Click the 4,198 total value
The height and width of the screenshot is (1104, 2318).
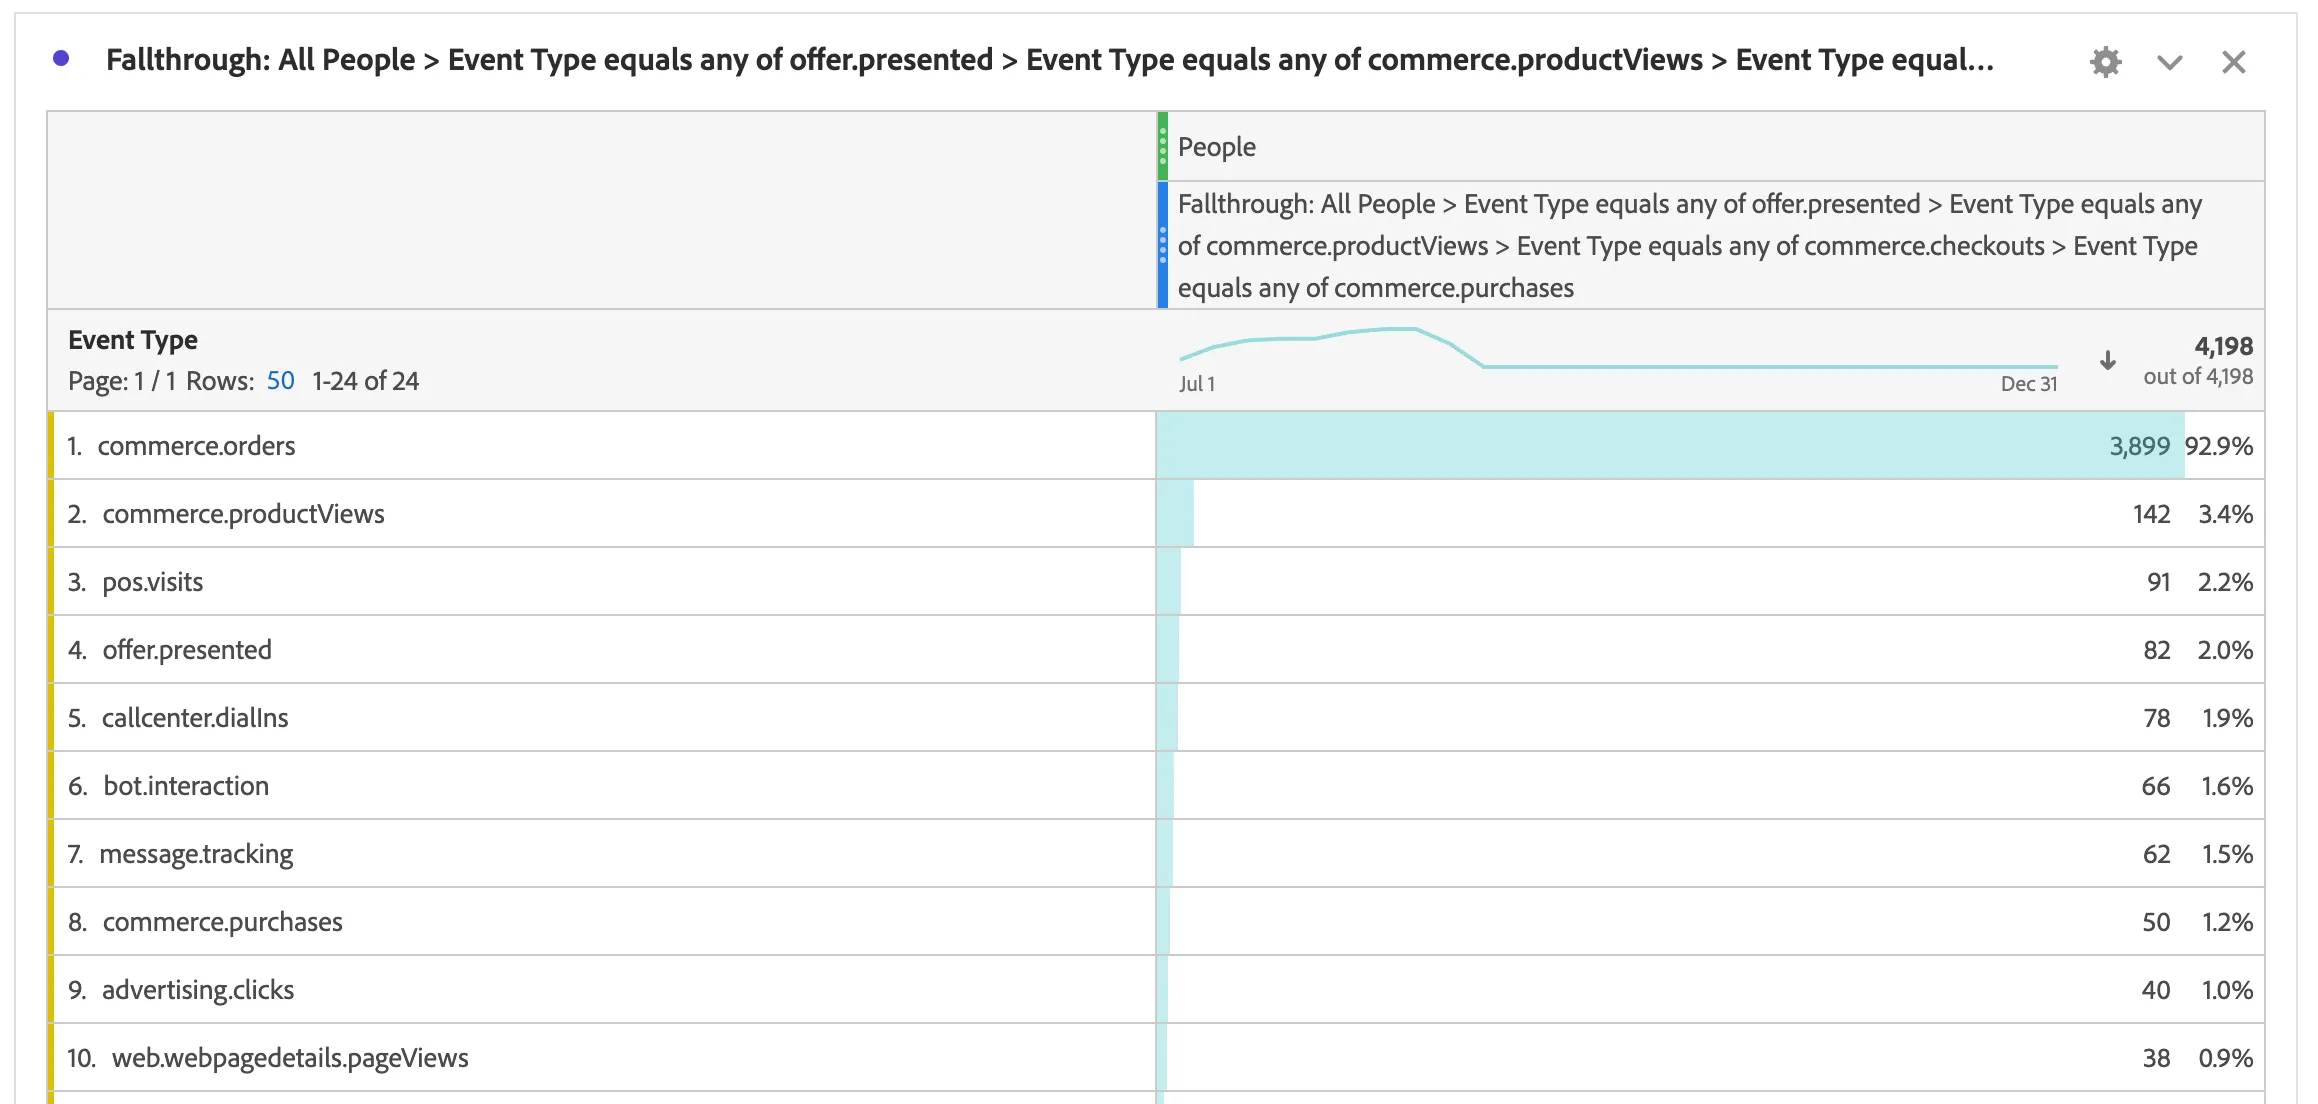[x=2223, y=346]
